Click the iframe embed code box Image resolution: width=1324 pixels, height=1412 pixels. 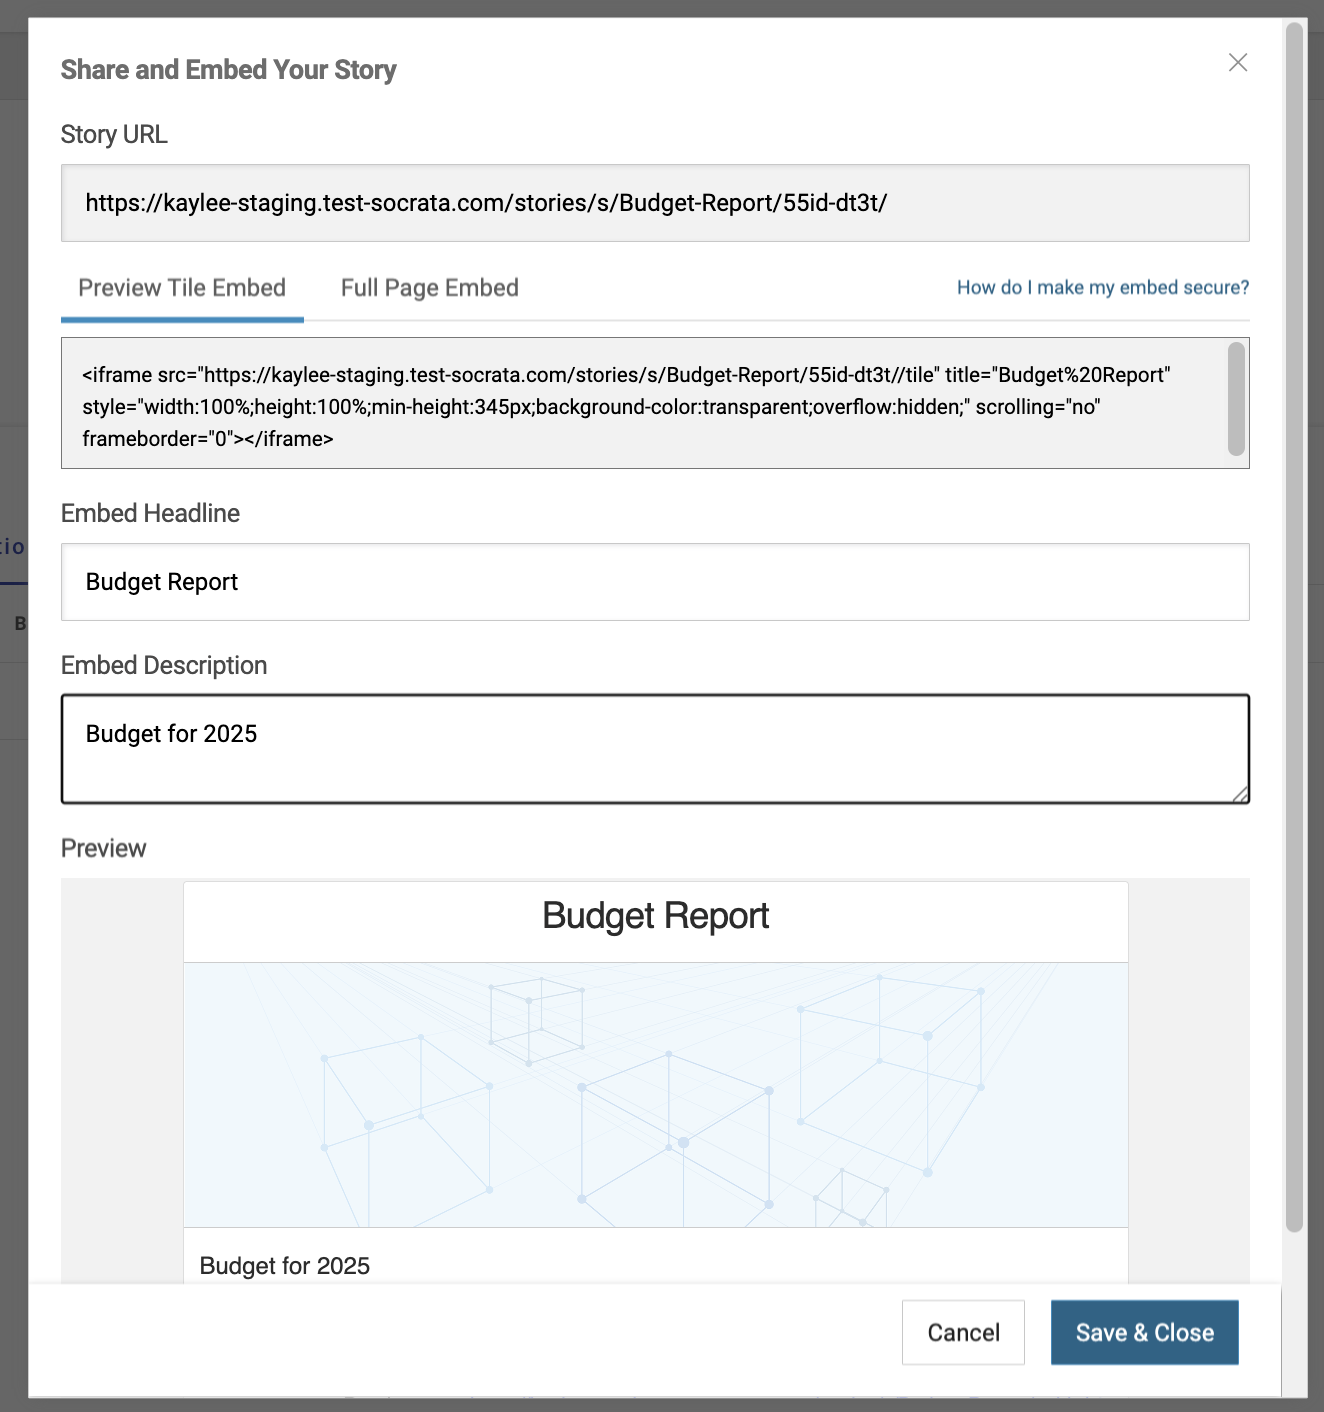[655, 403]
